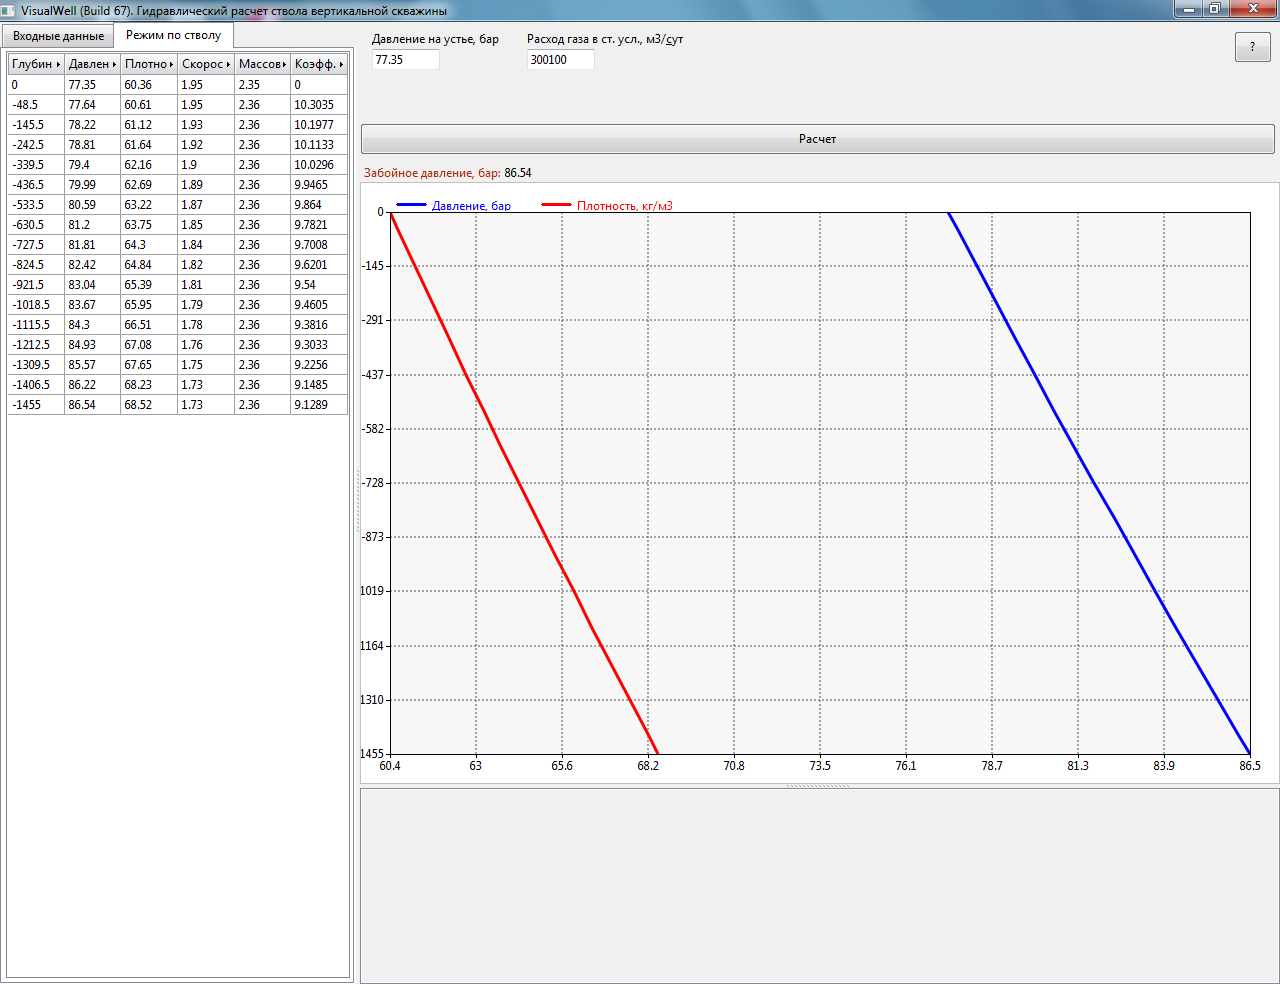Select depth cell -145.5

coord(36,125)
